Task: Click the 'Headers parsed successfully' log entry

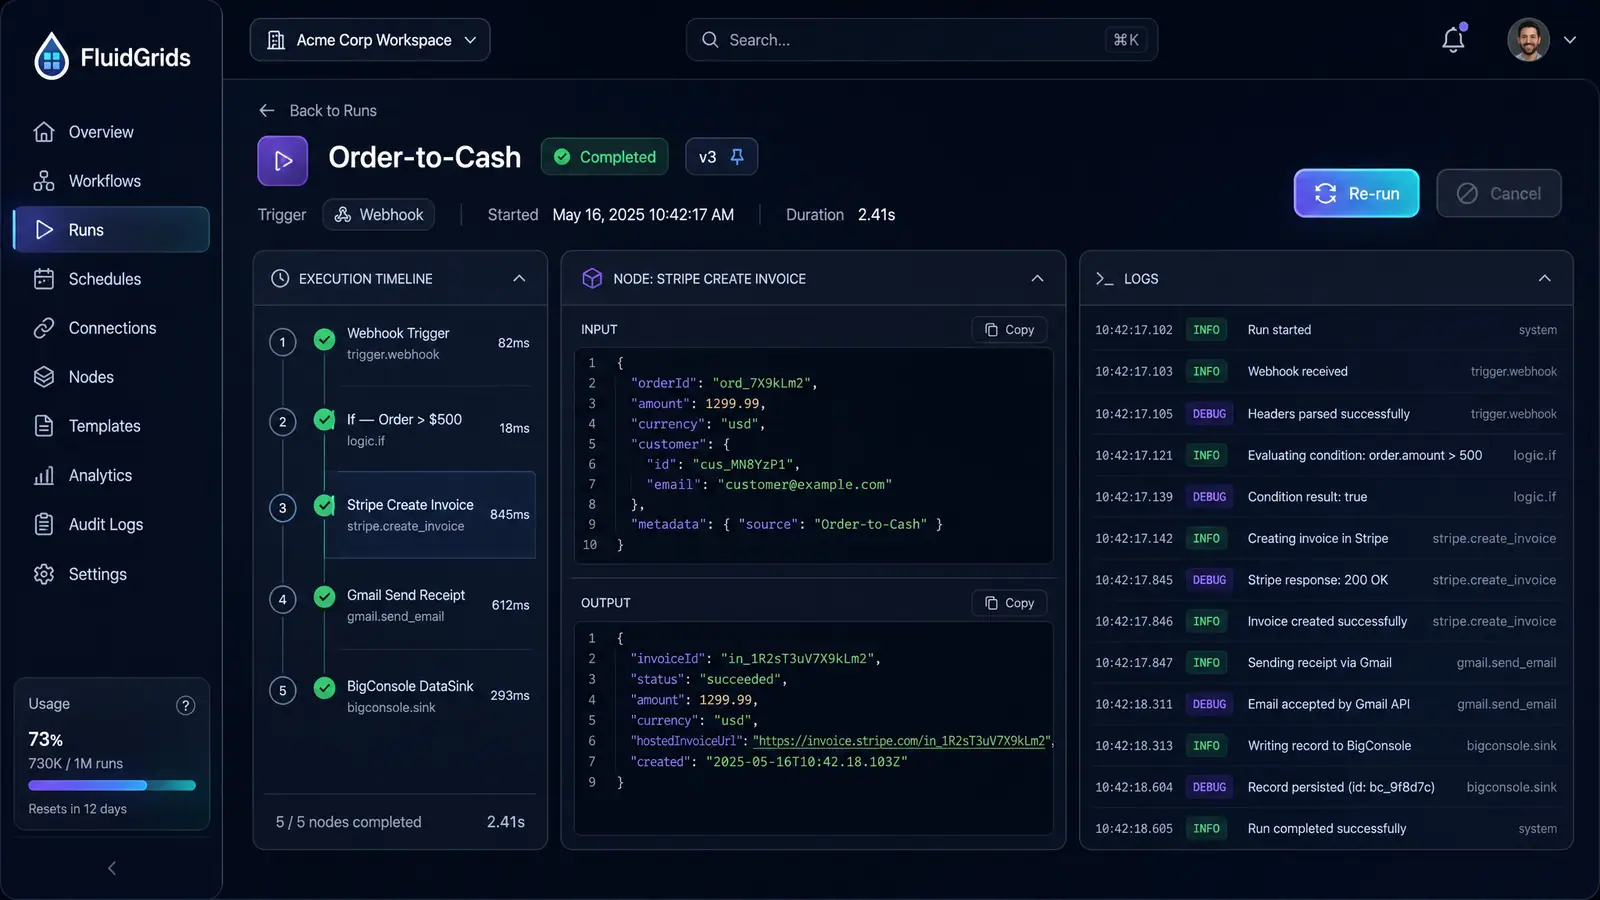Action: click(x=1326, y=414)
